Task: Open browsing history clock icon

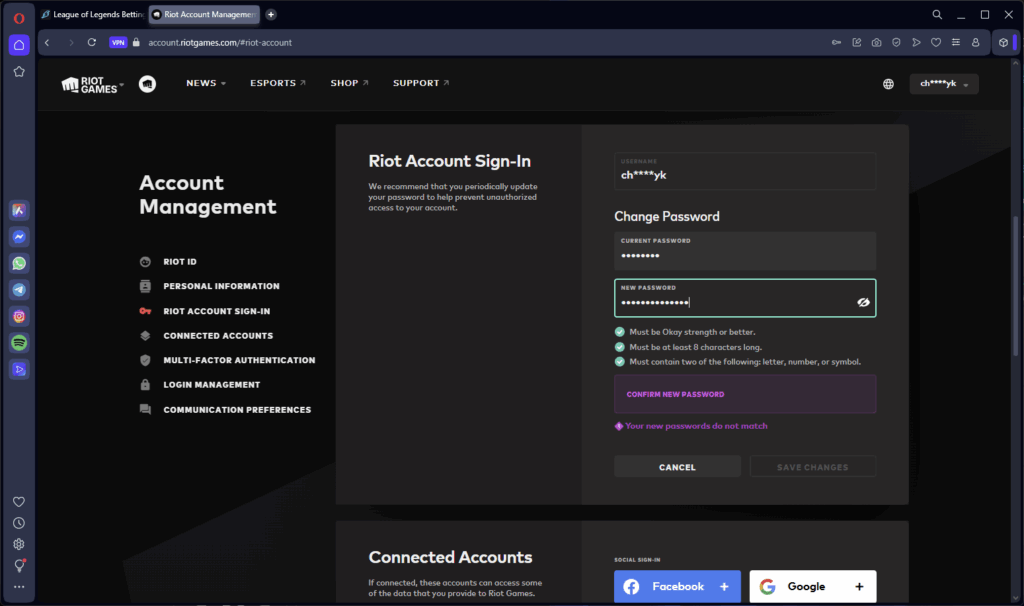Action: coord(19,523)
